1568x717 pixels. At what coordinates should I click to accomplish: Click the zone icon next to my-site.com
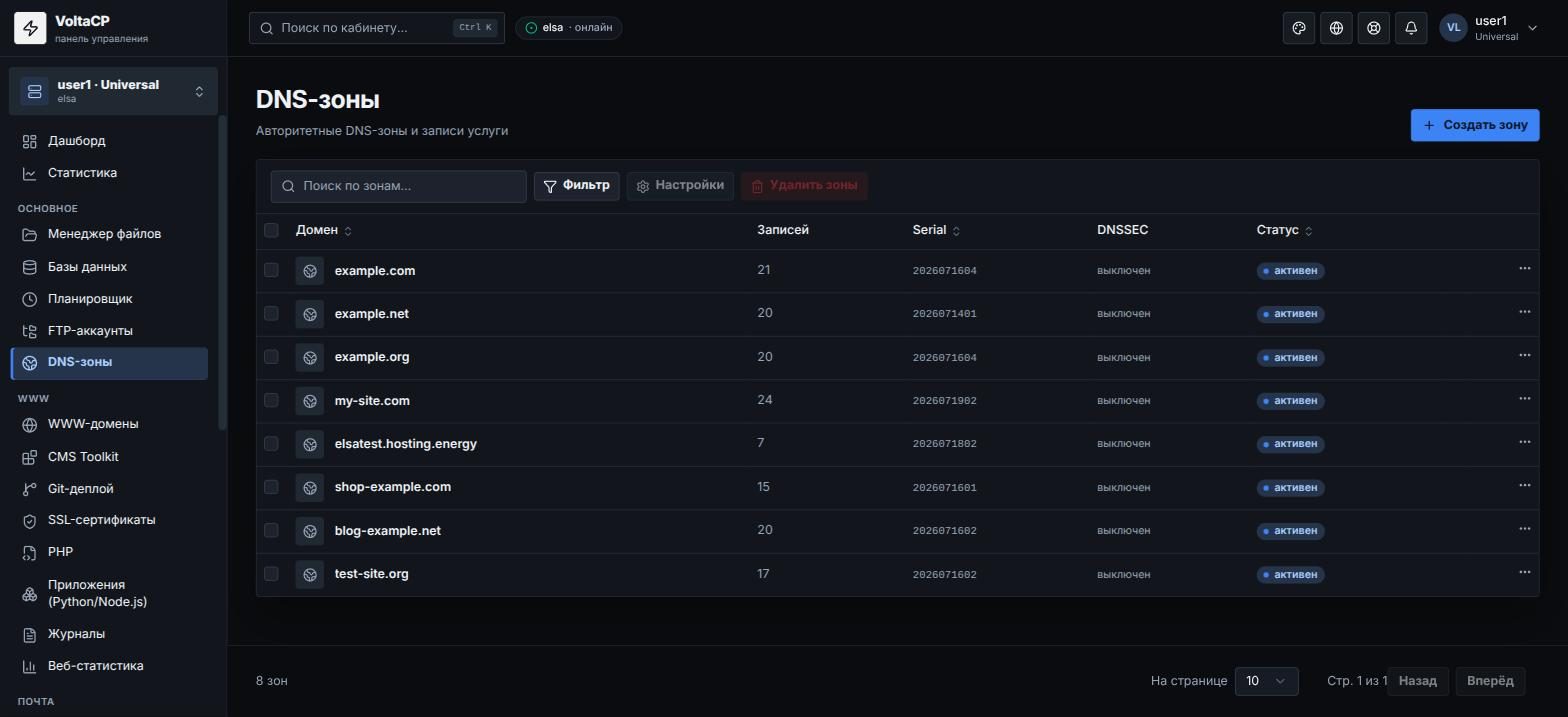point(310,401)
